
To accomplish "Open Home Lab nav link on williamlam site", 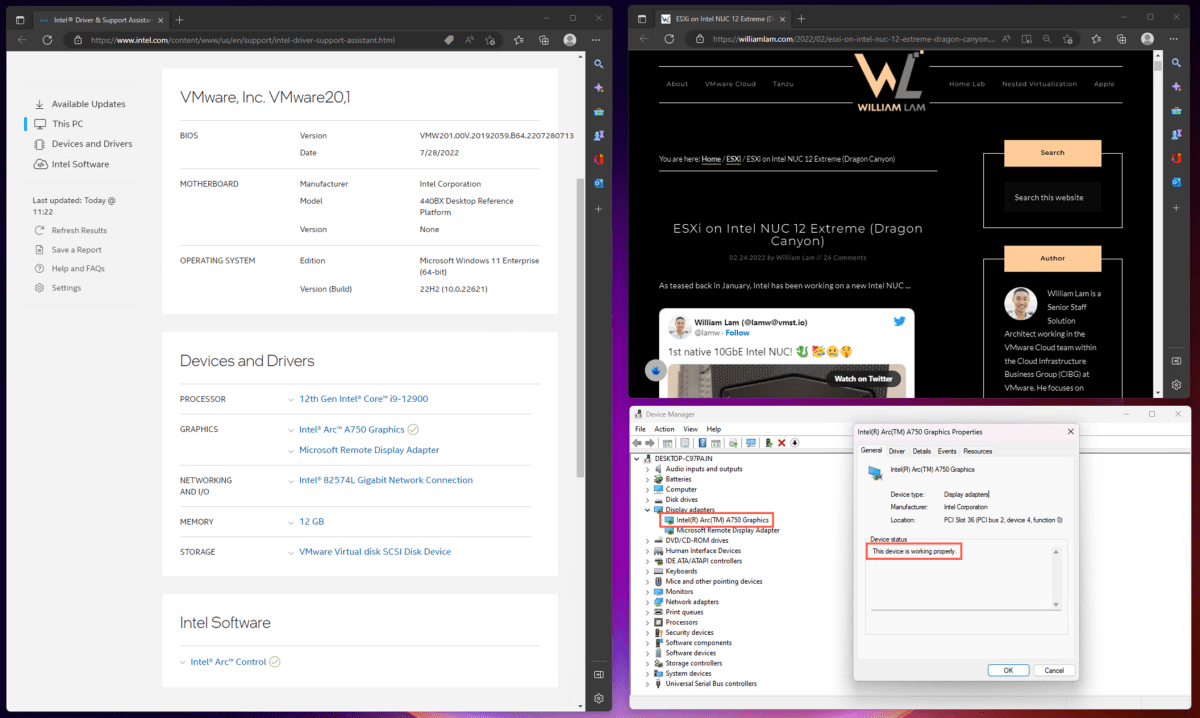I will pyautogui.click(x=967, y=84).
